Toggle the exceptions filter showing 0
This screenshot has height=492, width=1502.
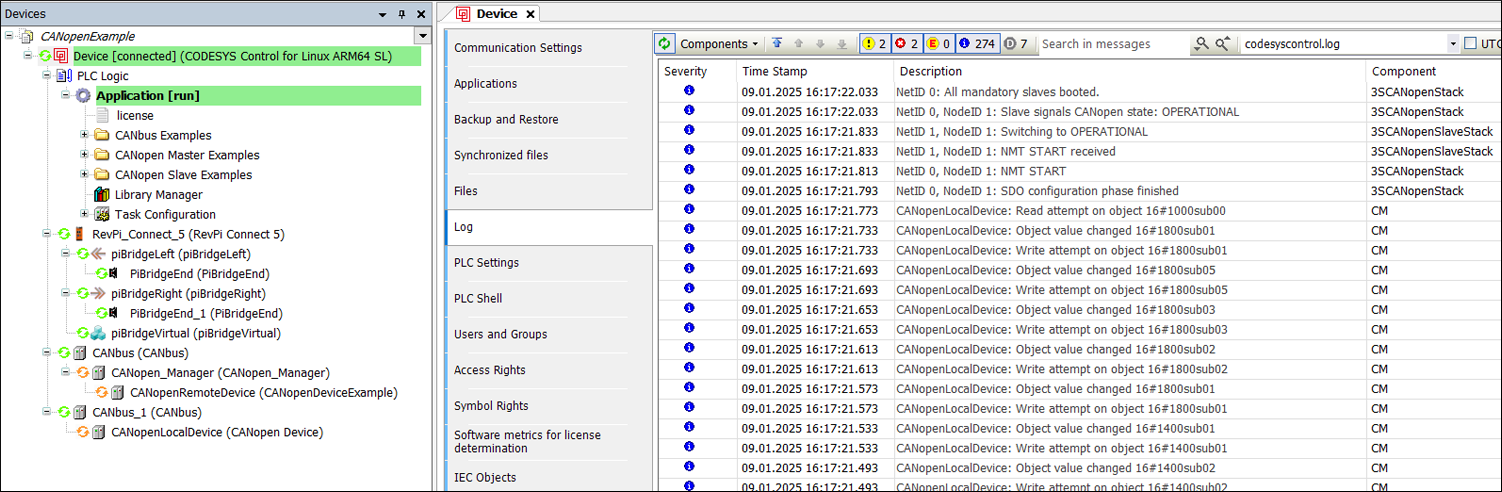pyautogui.click(x=938, y=44)
